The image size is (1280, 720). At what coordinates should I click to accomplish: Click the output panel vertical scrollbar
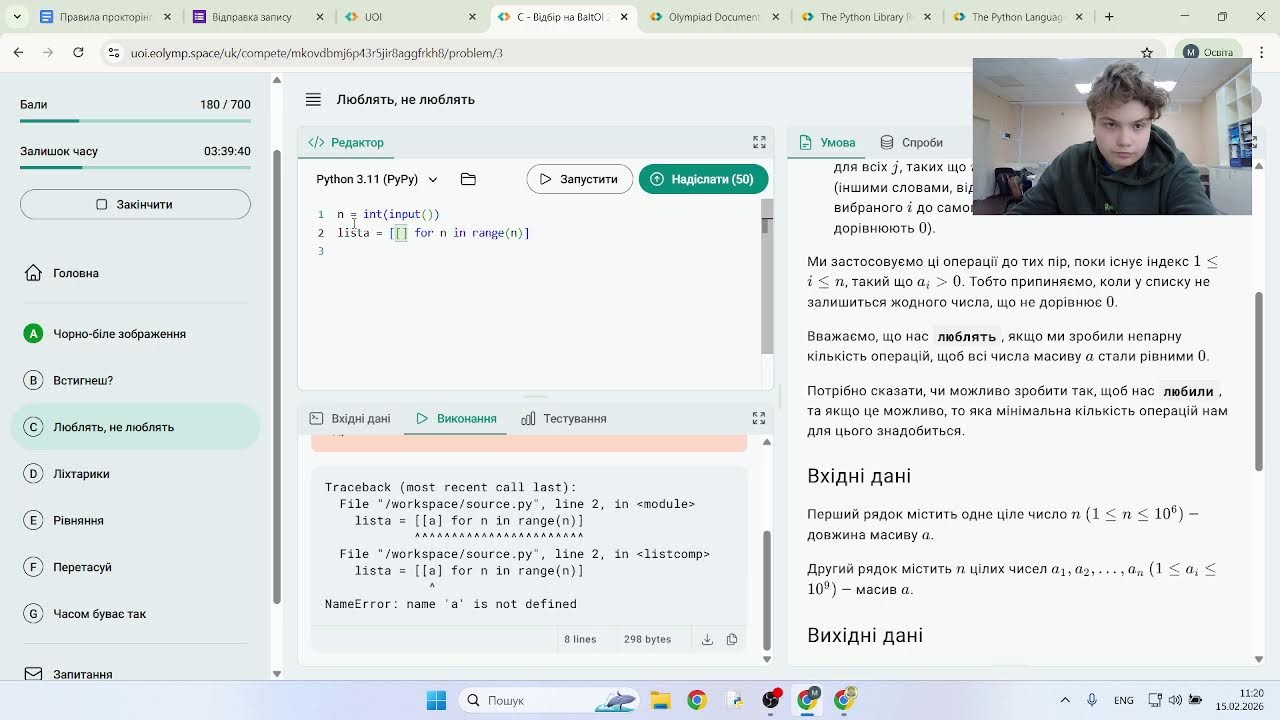point(767,589)
